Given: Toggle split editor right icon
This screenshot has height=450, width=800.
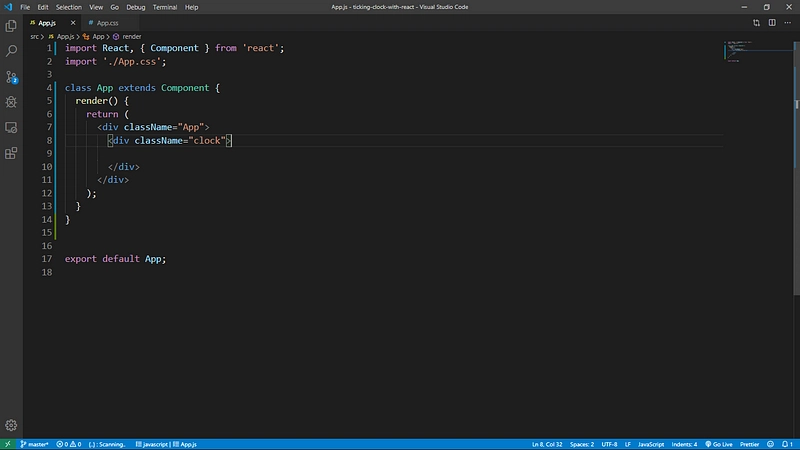Looking at the screenshot, I should pyautogui.click(x=772, y=23).
